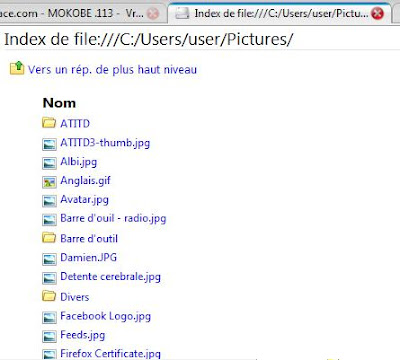
Task: Open Barre d'ouil - radio.jpg link
Action: coord(113,218)
